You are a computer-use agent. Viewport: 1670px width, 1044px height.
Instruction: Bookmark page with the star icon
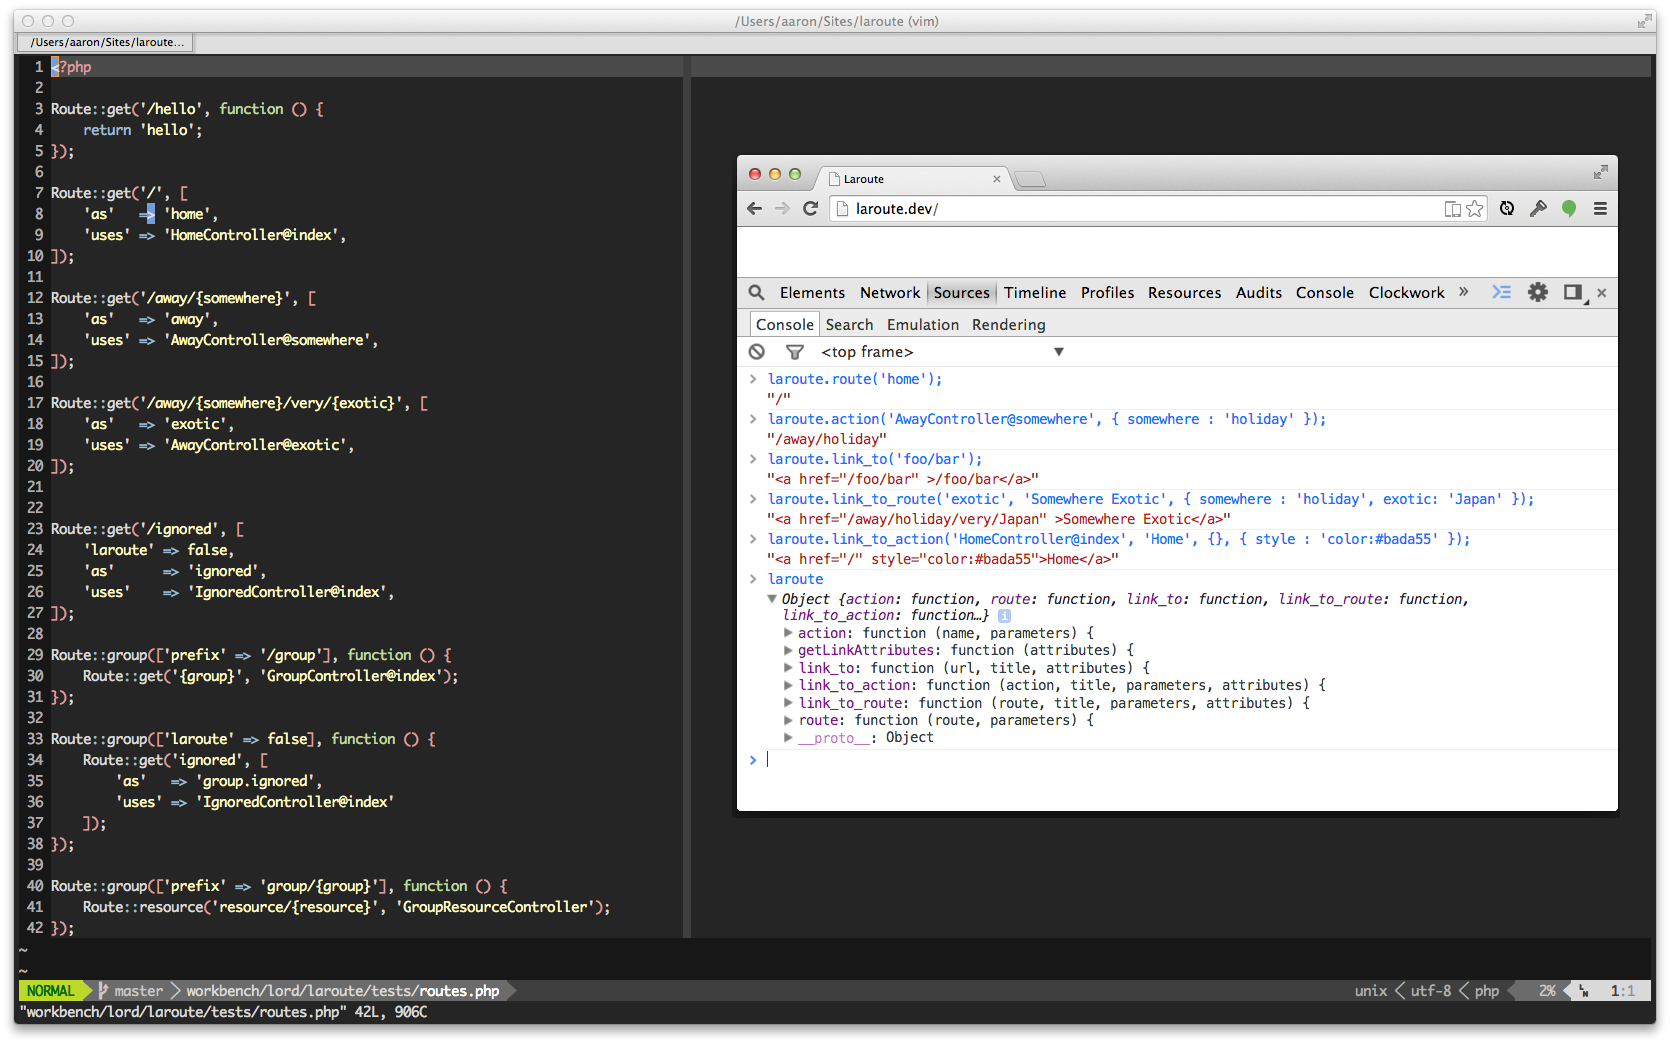[x=1474, y=209]
